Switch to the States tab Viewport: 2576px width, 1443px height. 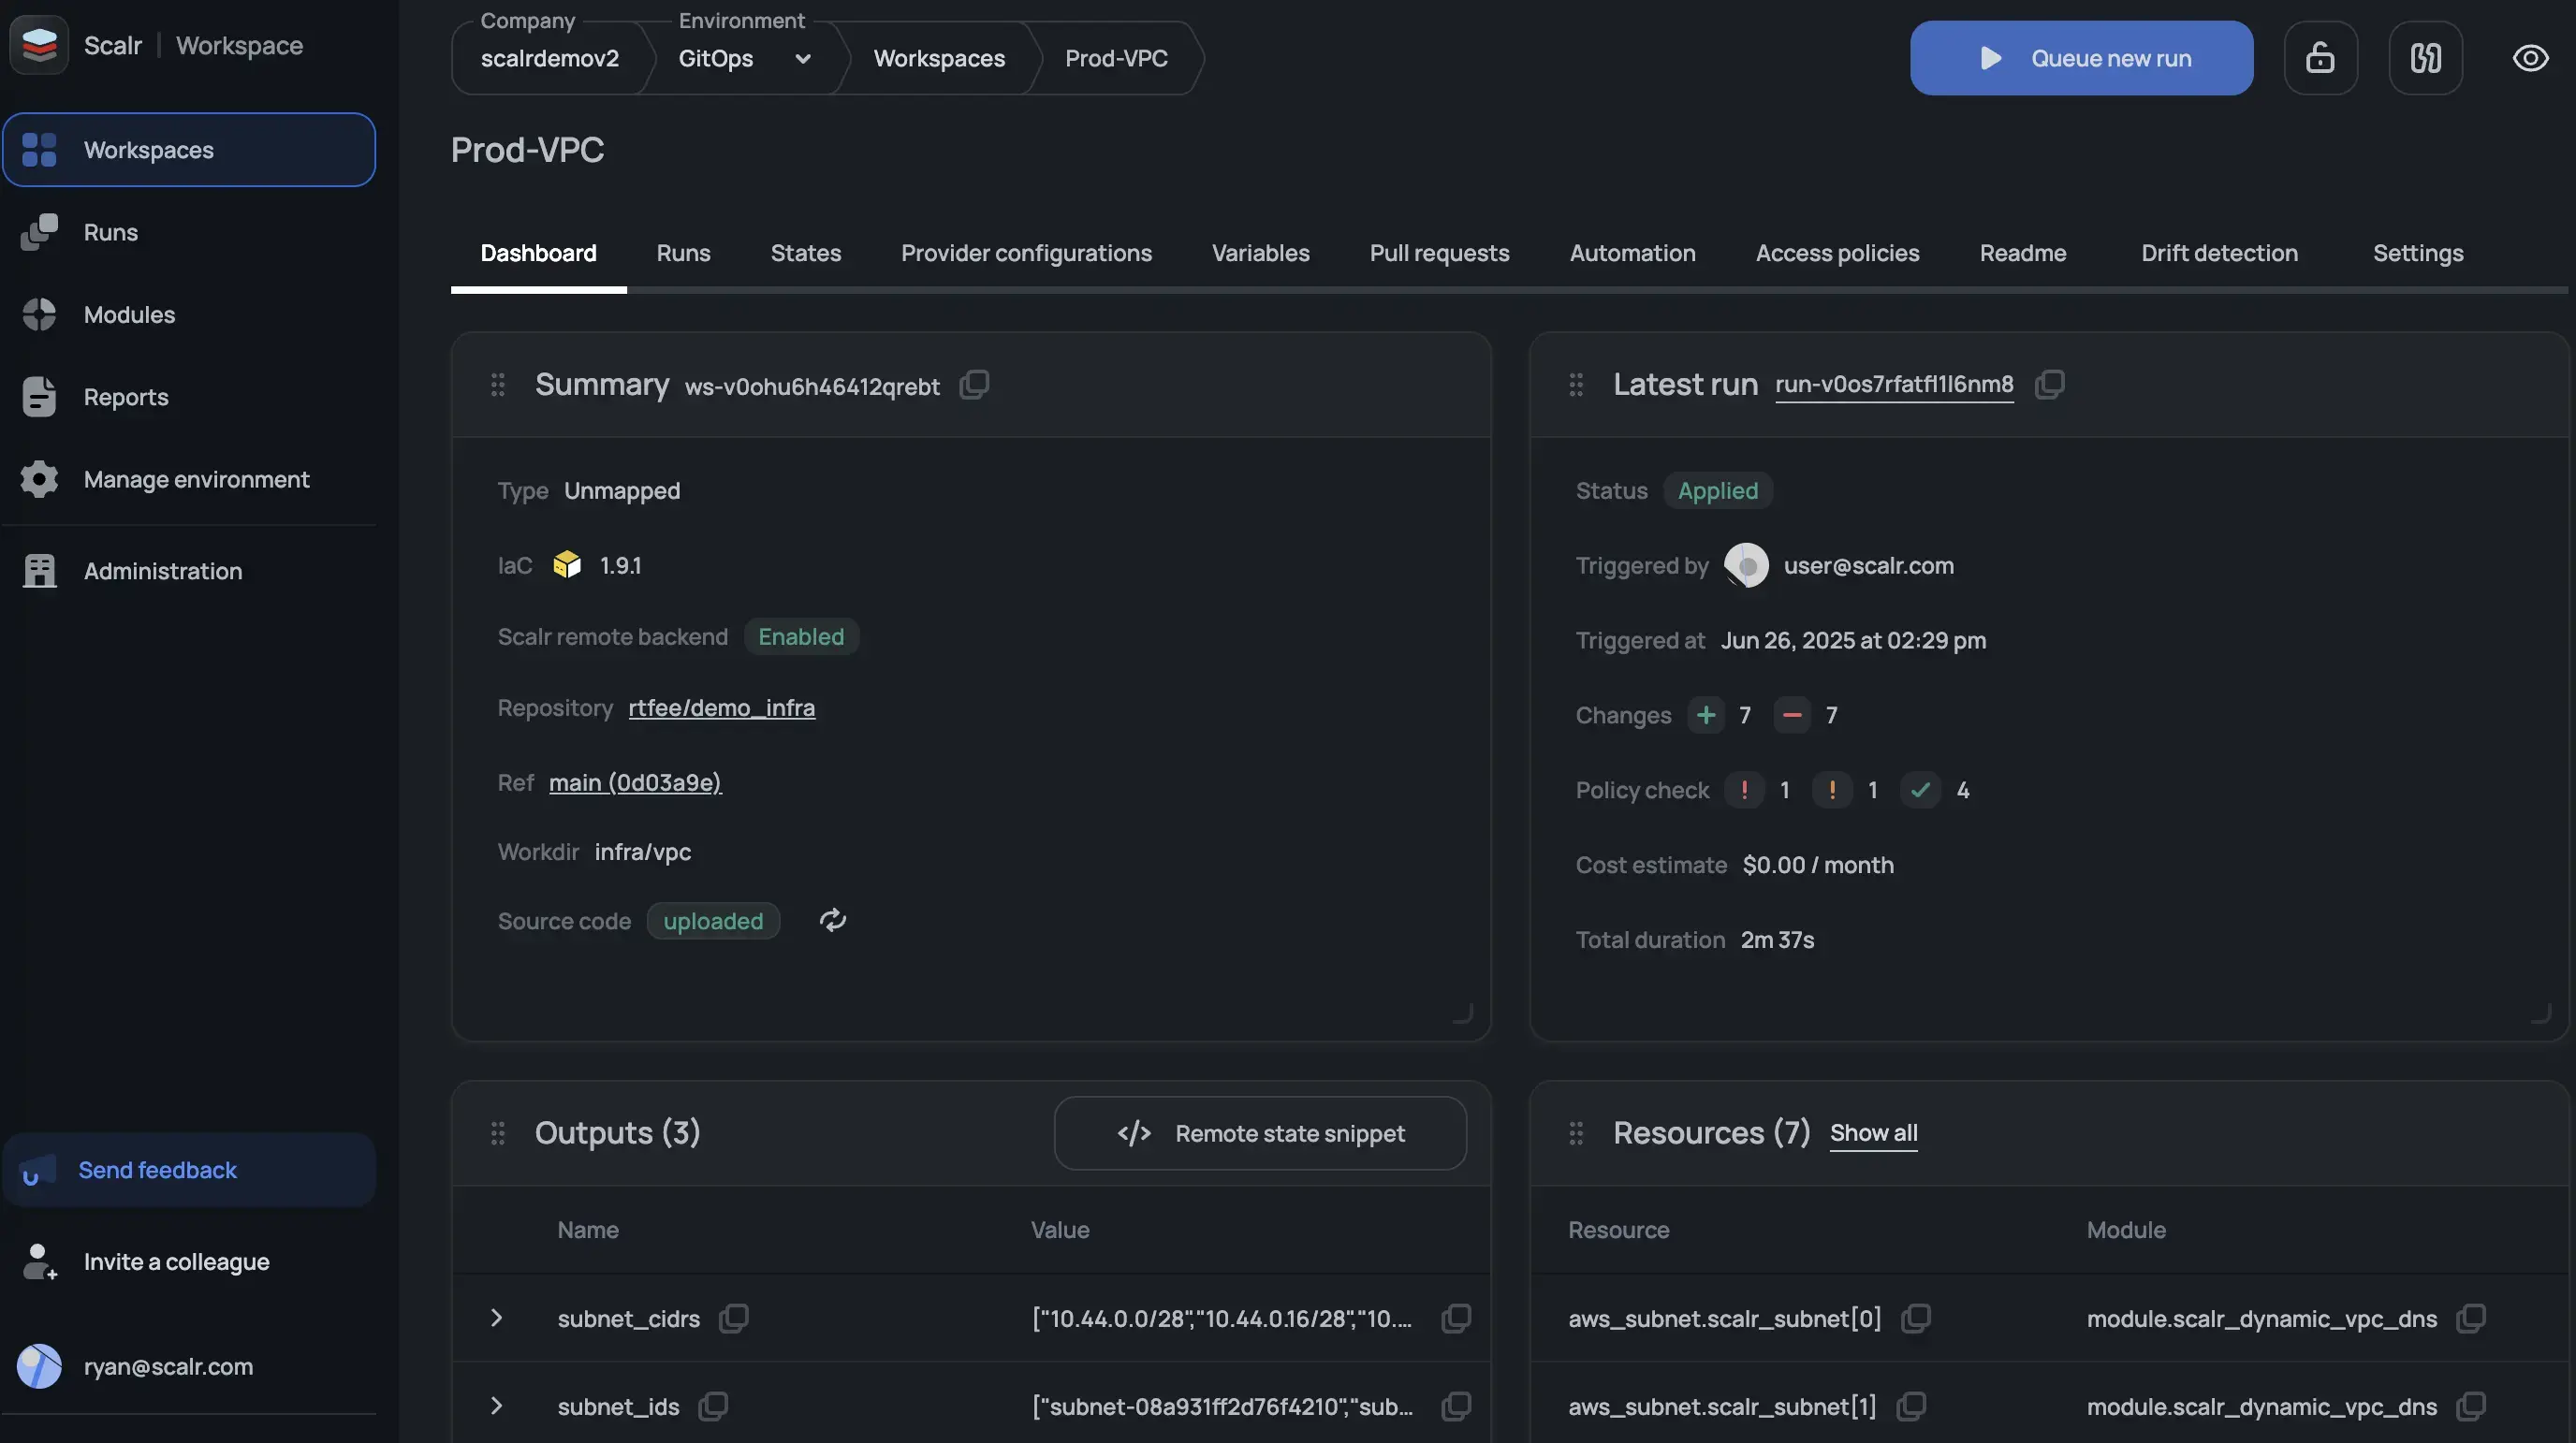tap(805, 254)
